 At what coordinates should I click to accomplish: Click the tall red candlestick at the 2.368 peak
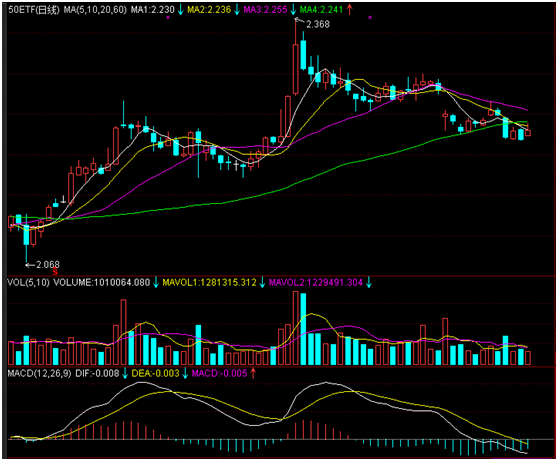[296, 68]
